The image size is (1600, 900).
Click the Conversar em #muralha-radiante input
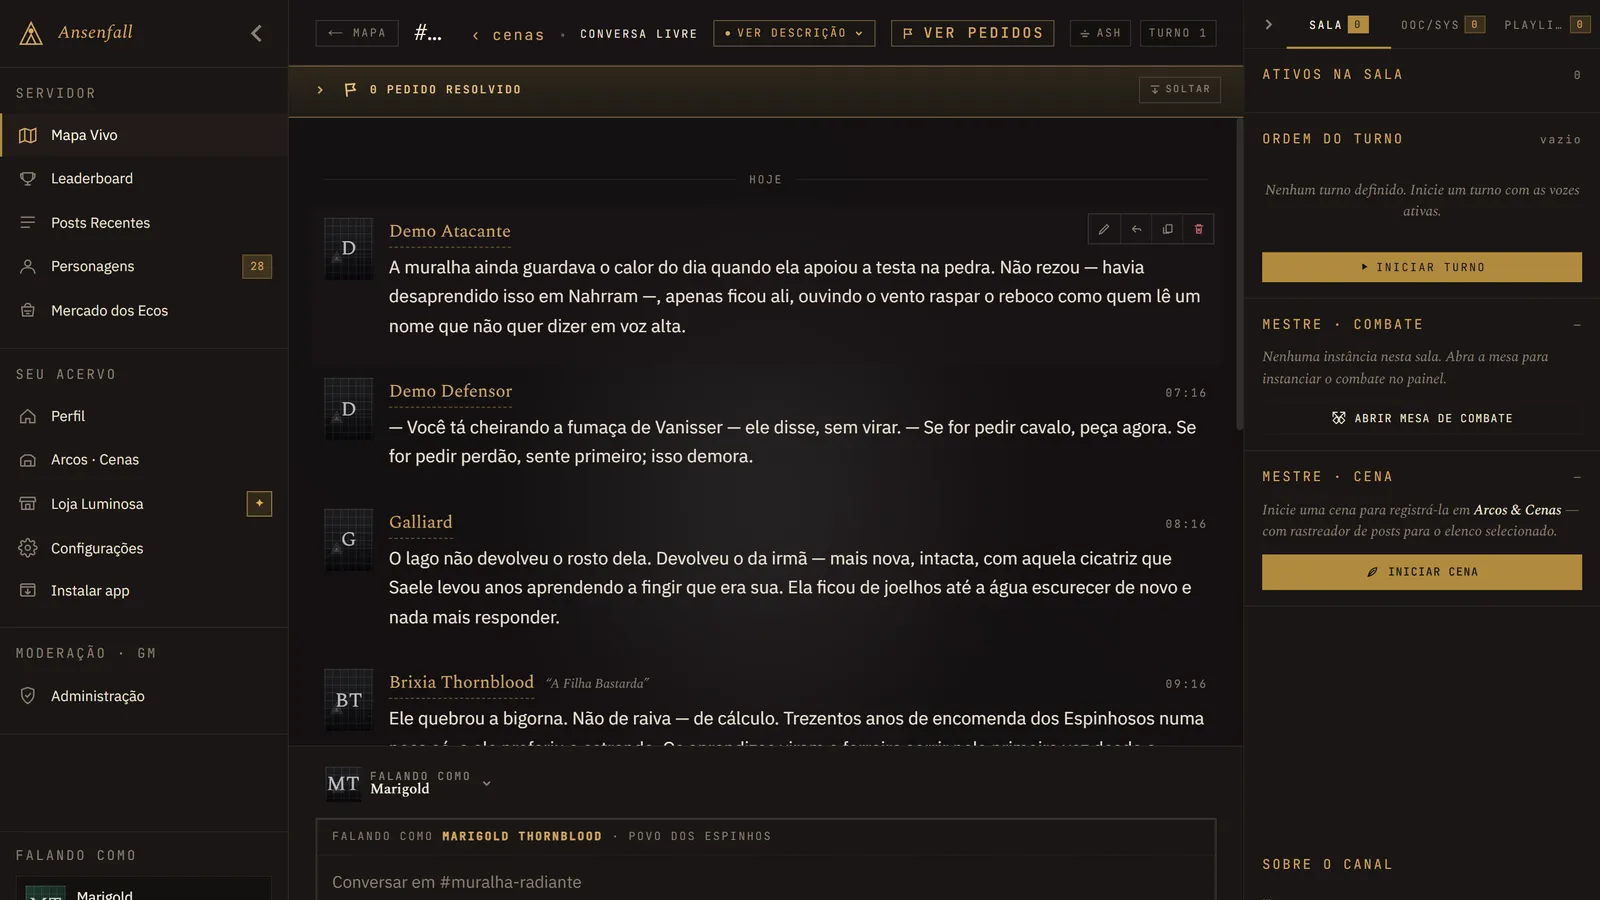tap(766, 882)
